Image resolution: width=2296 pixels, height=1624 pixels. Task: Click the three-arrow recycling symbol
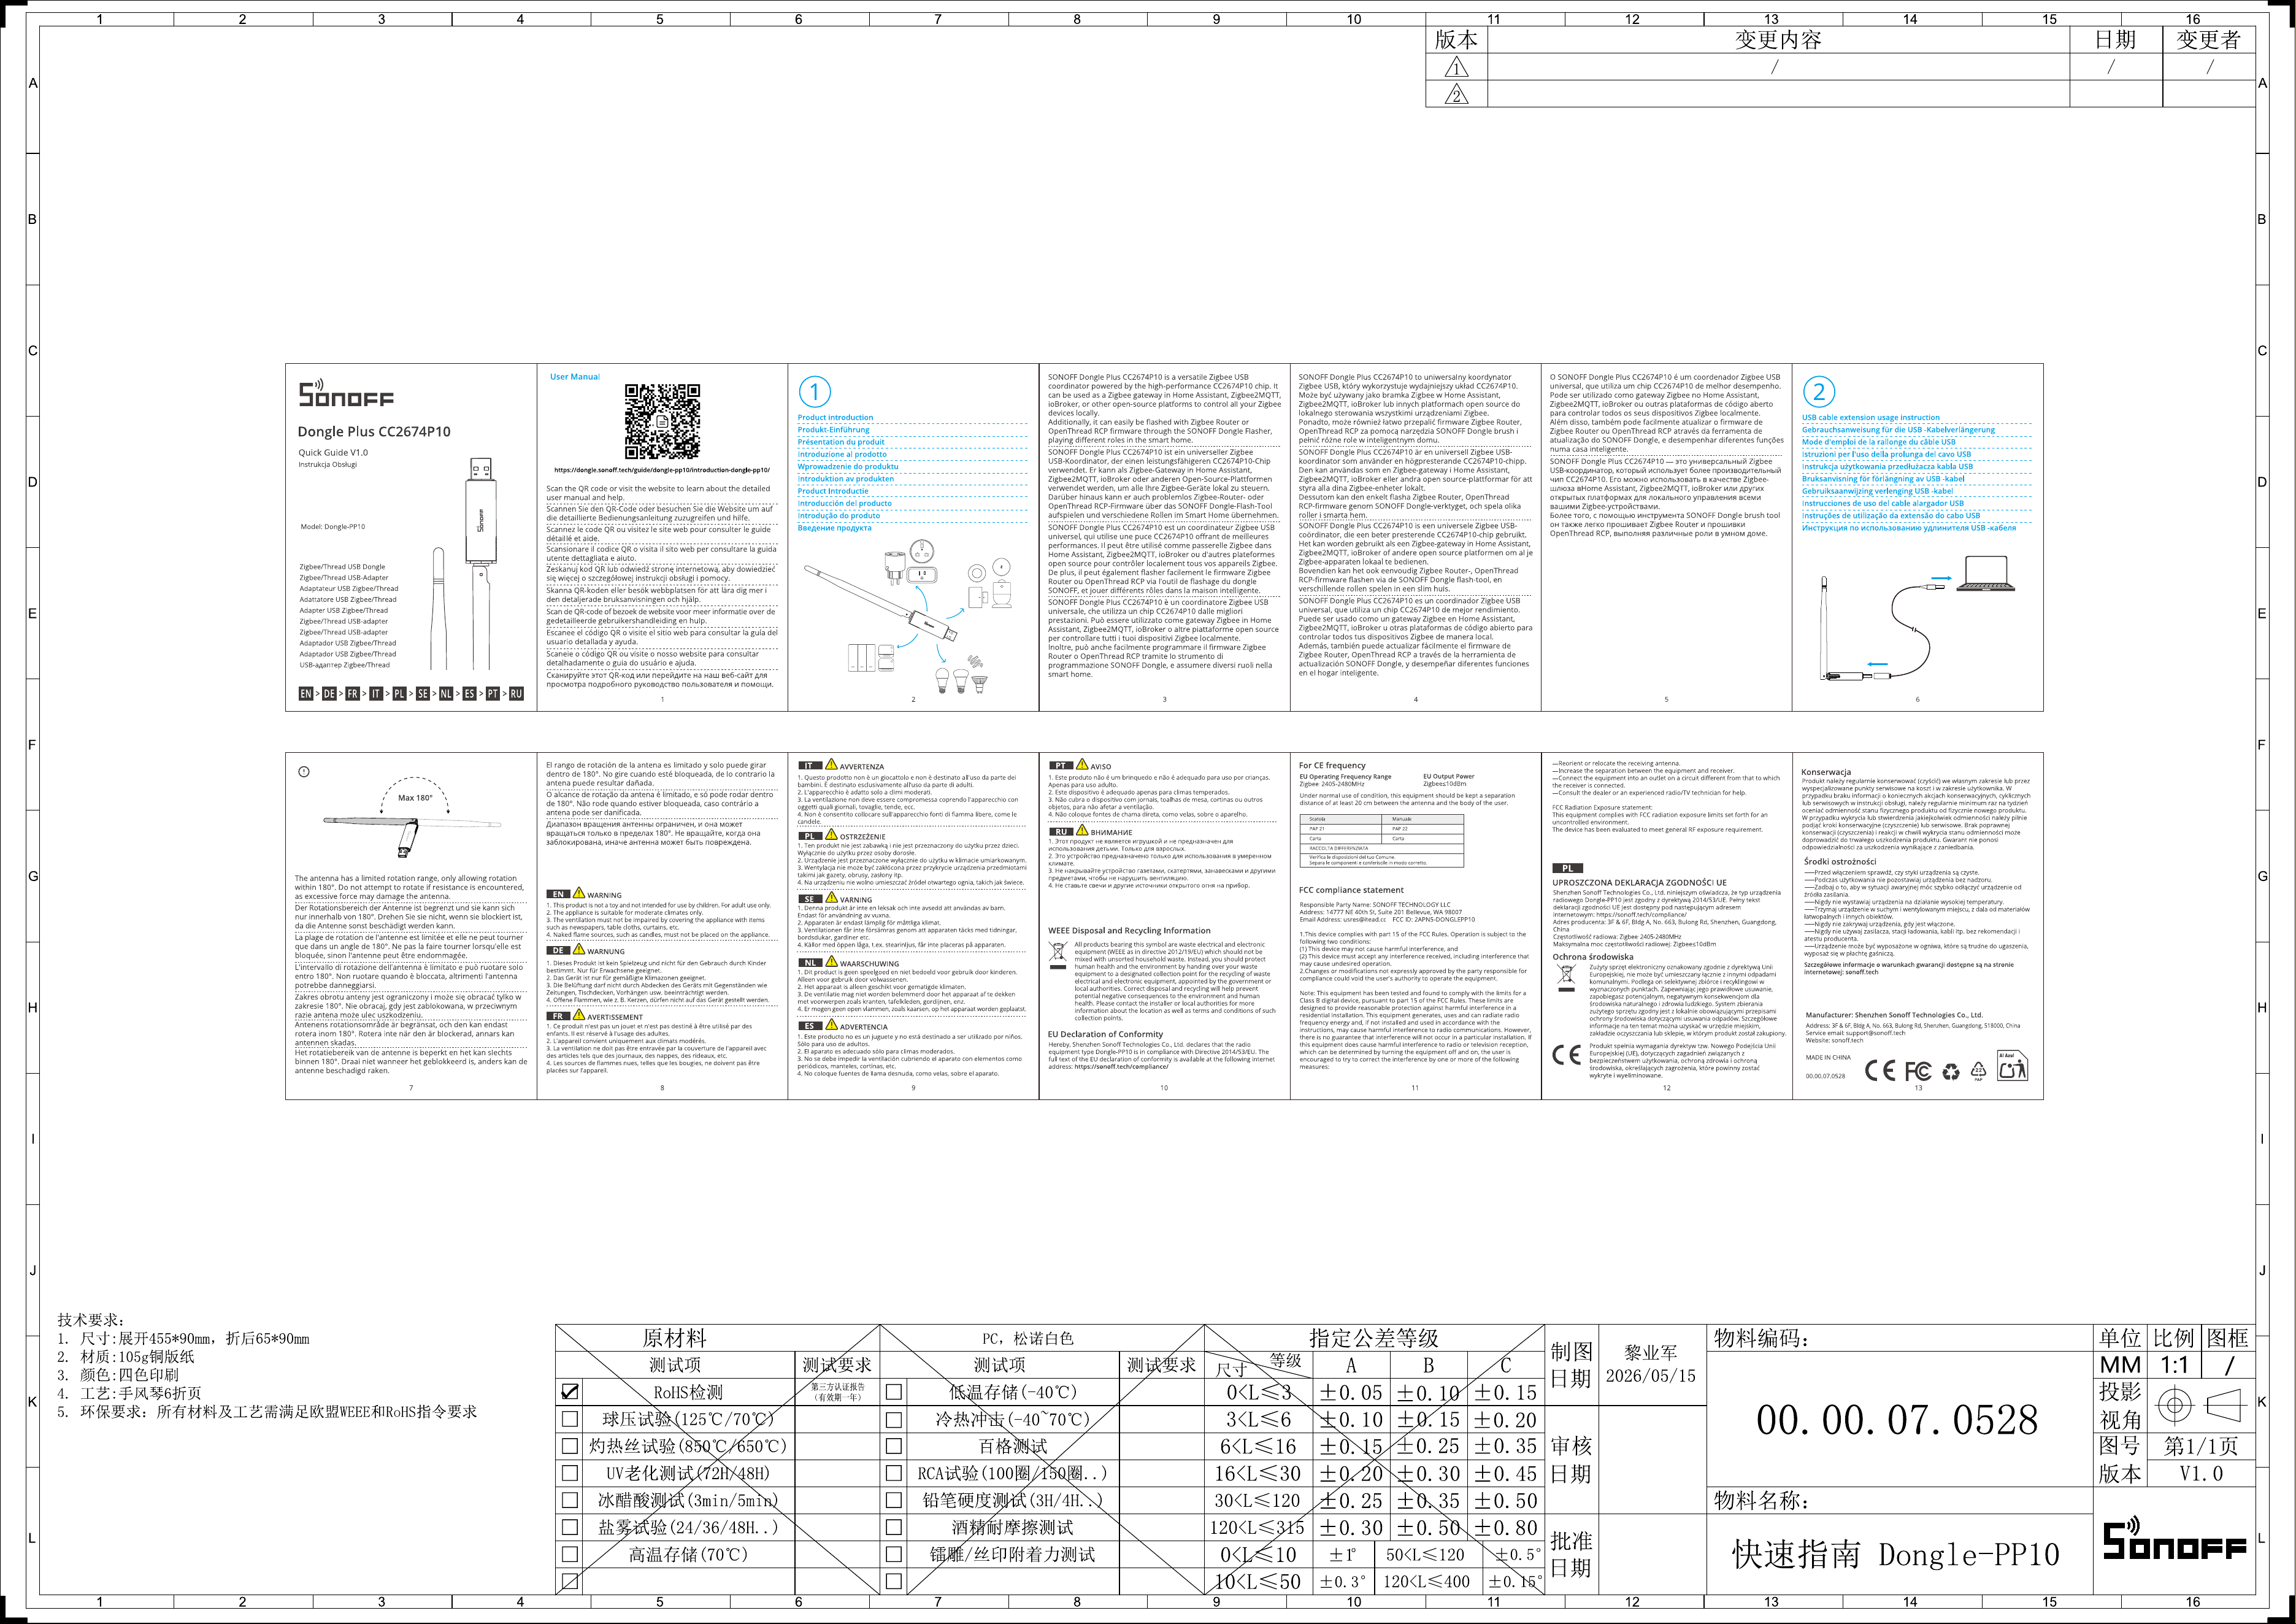[1951, 1072]
